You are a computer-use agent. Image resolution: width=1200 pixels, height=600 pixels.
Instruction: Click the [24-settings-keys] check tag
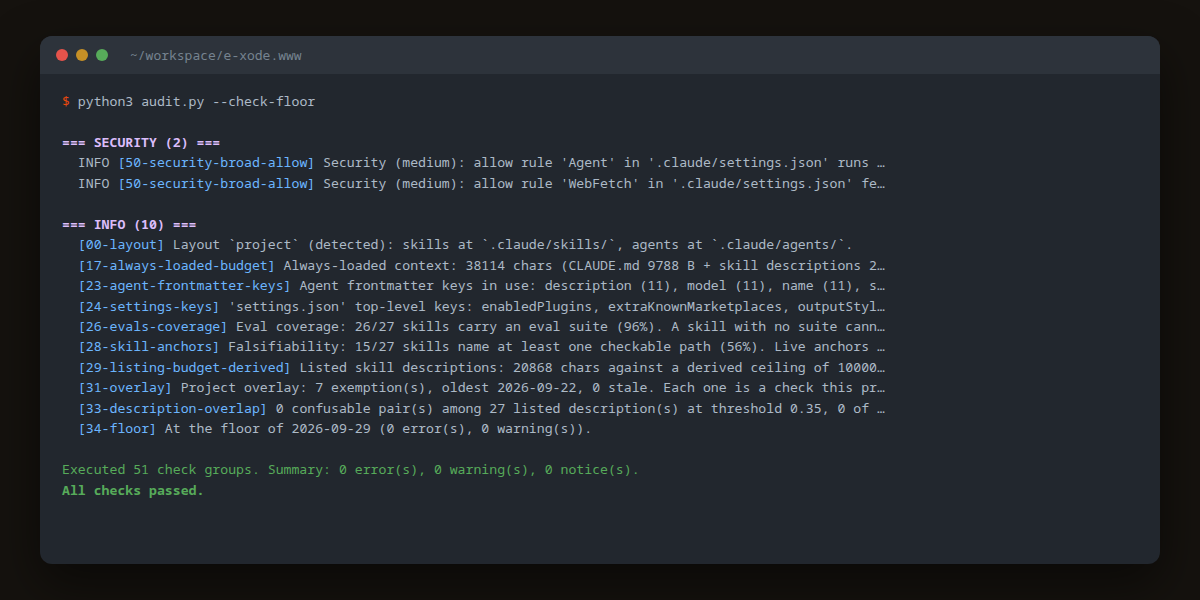pyautogui.click(x=149, y=307)
